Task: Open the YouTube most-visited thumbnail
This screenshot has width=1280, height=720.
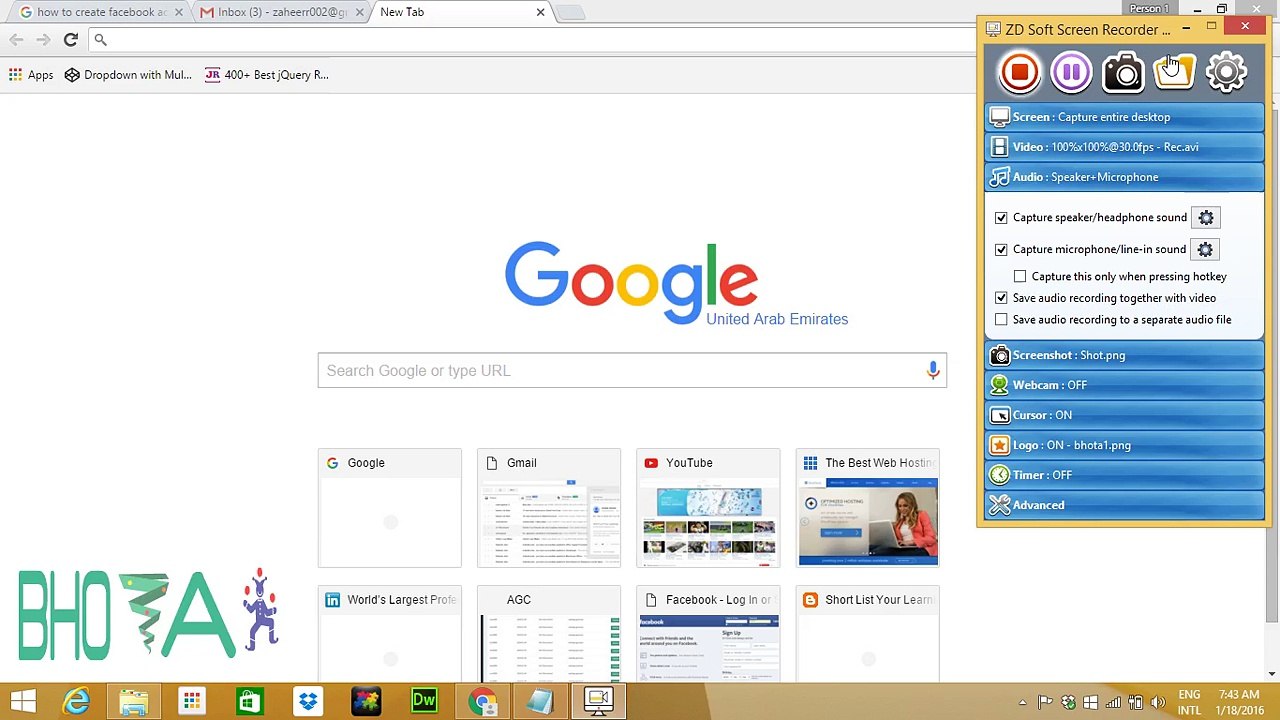Action: tap(708, 508)
